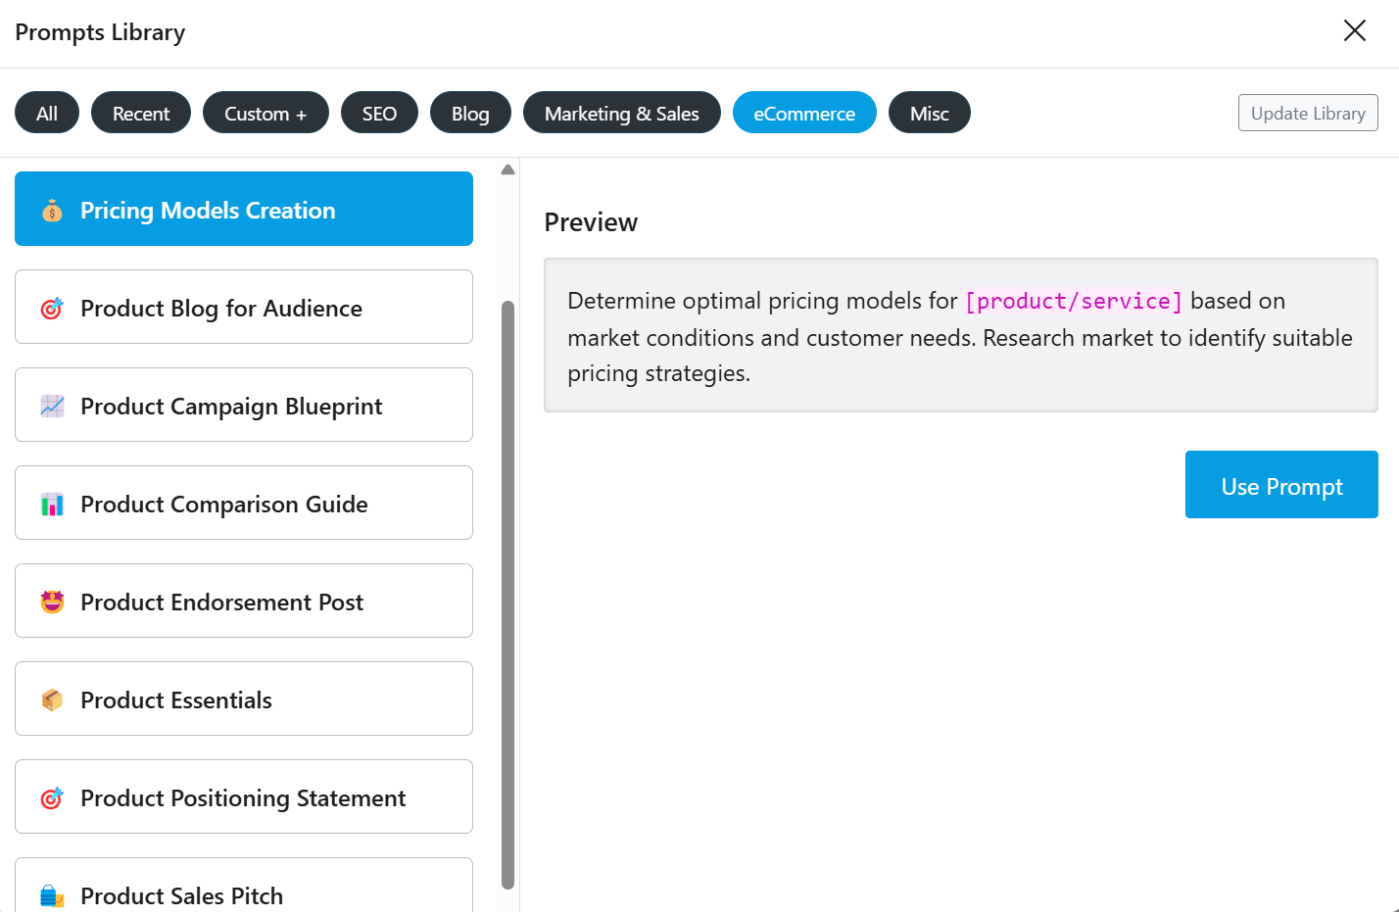Image resolution: width=1399 pixels, height=912 pixels.
Task: Click the Use Prompt button
Action: click(1281, 484)
